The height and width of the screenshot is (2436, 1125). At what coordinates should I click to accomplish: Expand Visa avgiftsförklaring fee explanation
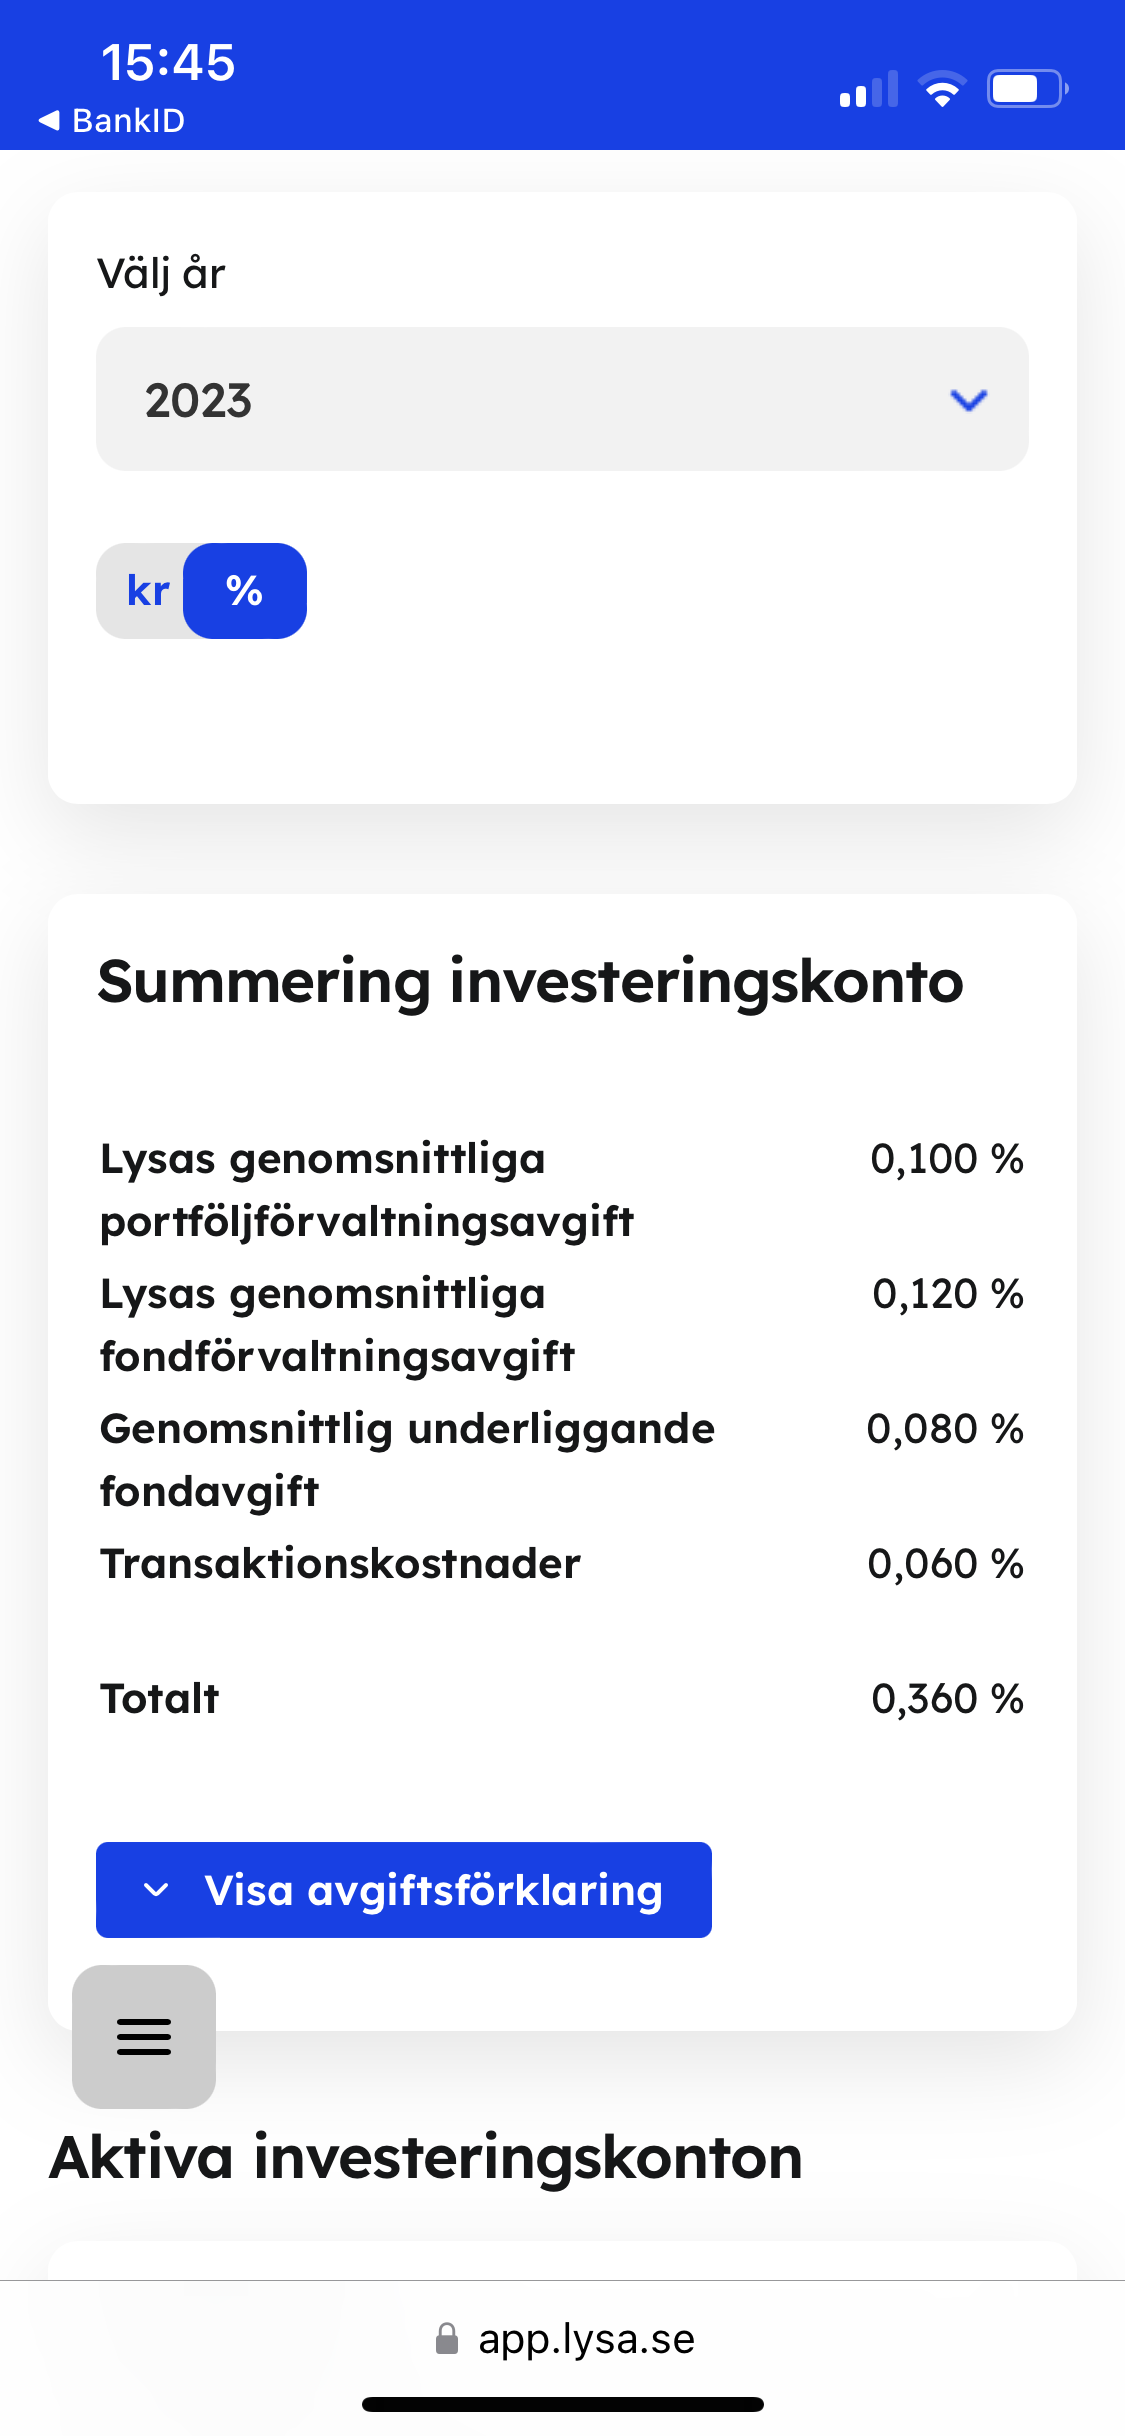click(432, 1890)
